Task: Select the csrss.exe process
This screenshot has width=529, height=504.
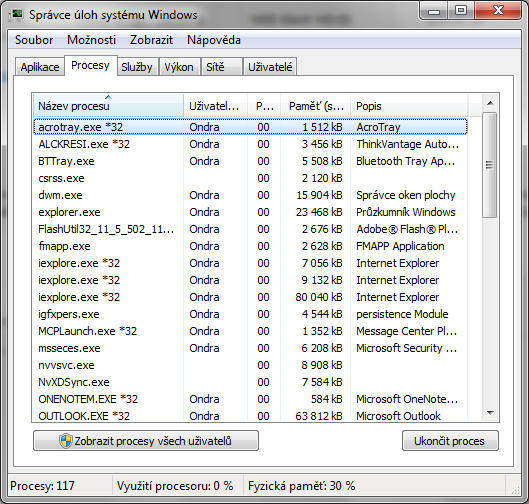Action: (250, 178)
